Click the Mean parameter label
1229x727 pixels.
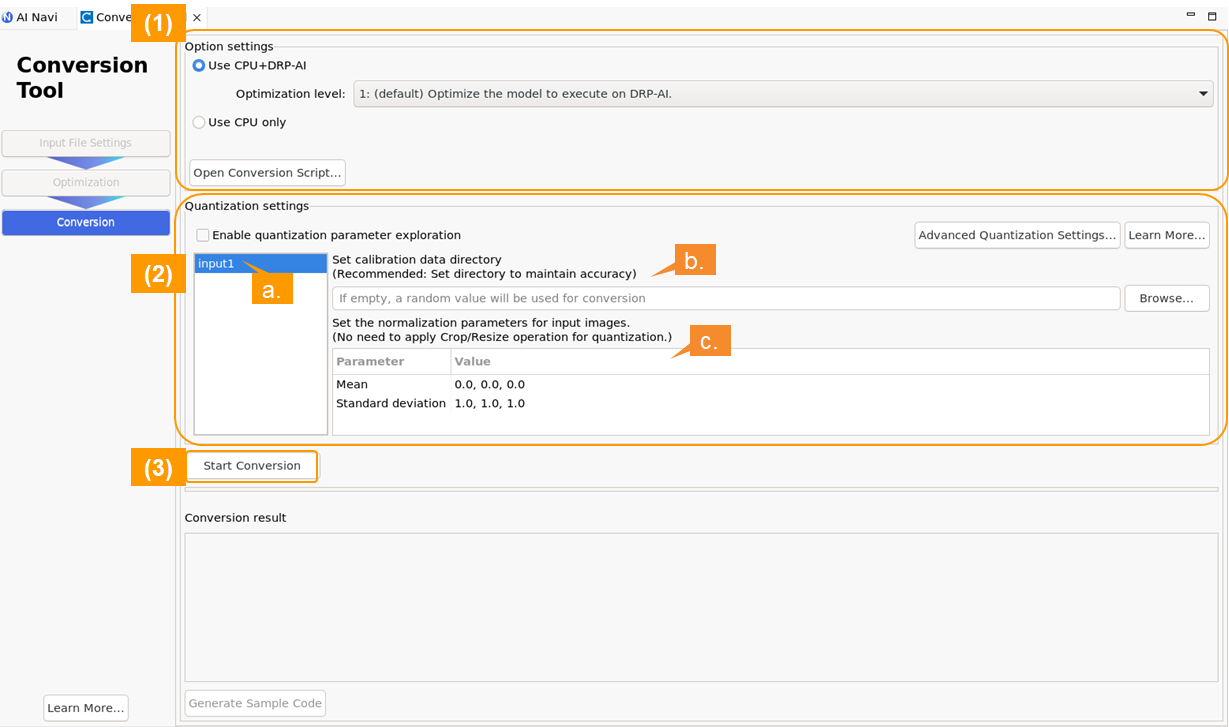click(x=352, y=384)
